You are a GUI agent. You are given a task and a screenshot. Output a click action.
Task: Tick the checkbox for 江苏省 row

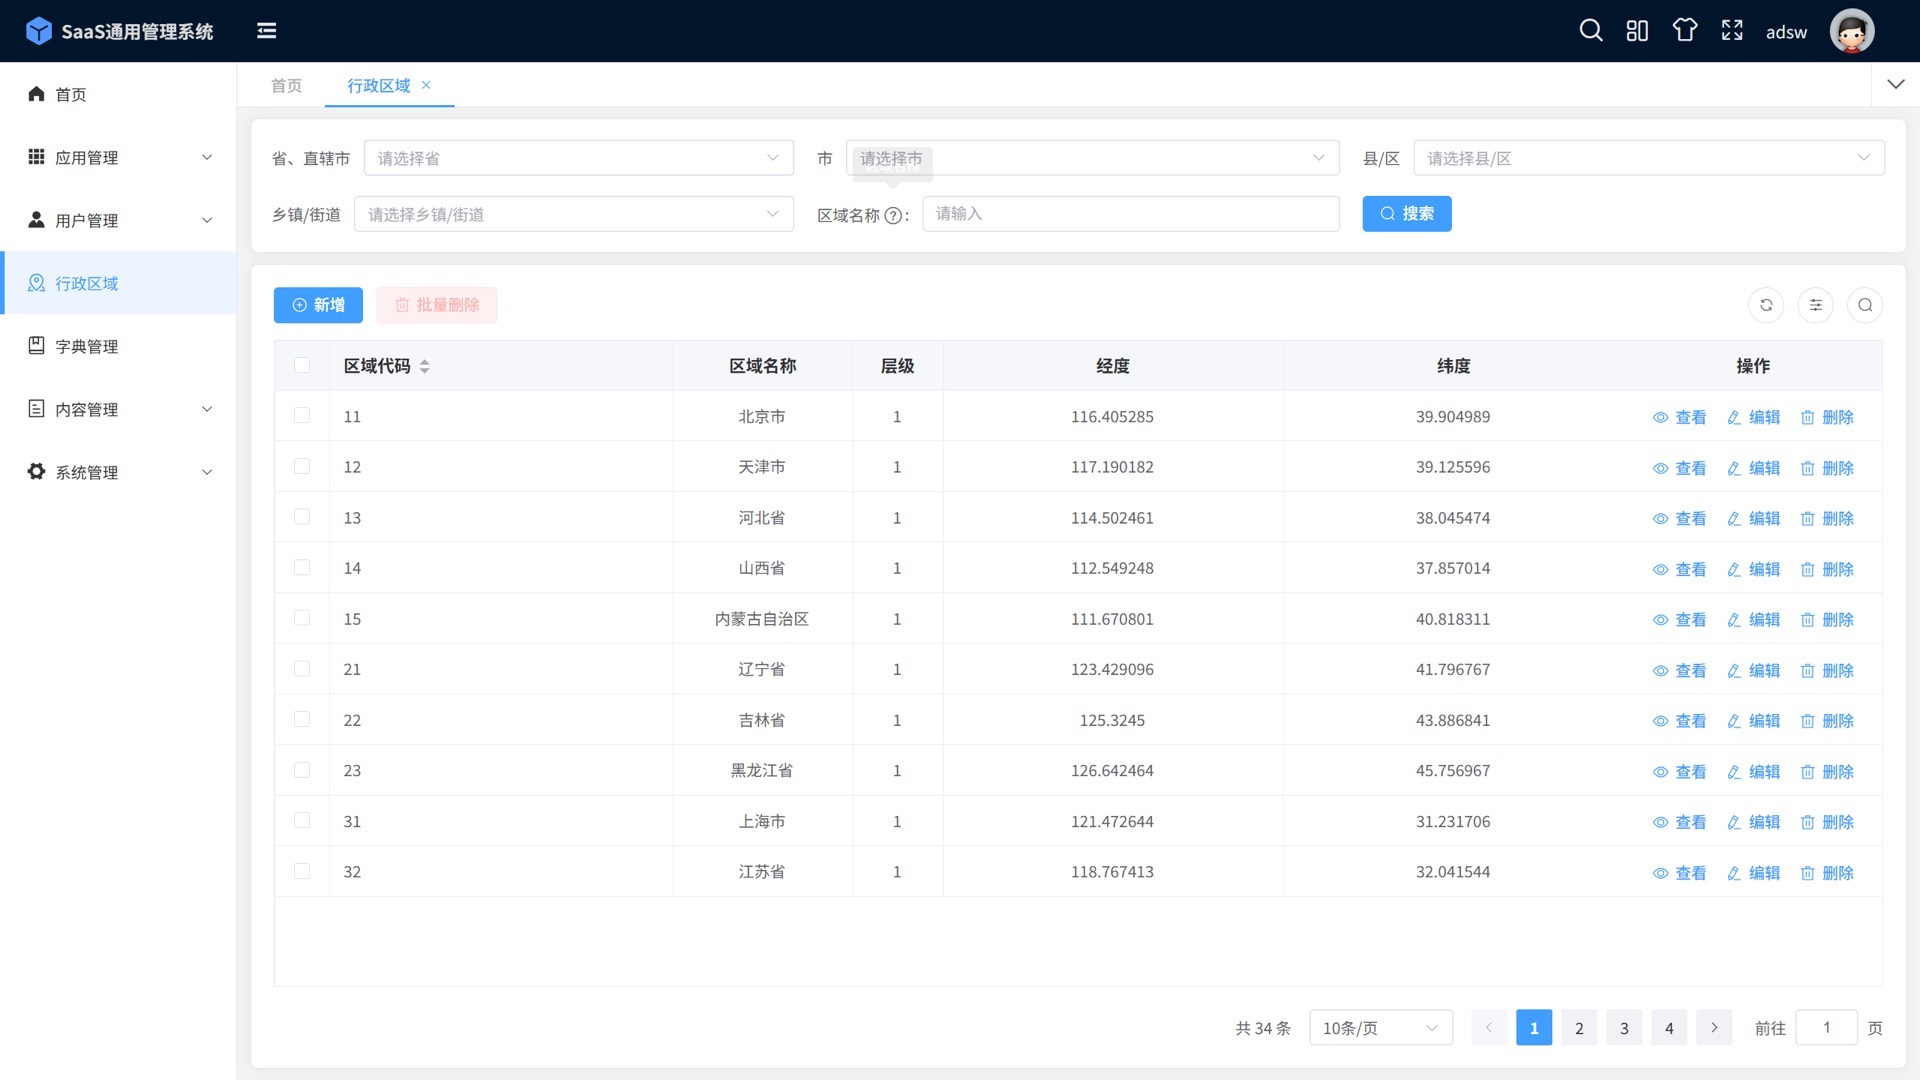point(302,871)
